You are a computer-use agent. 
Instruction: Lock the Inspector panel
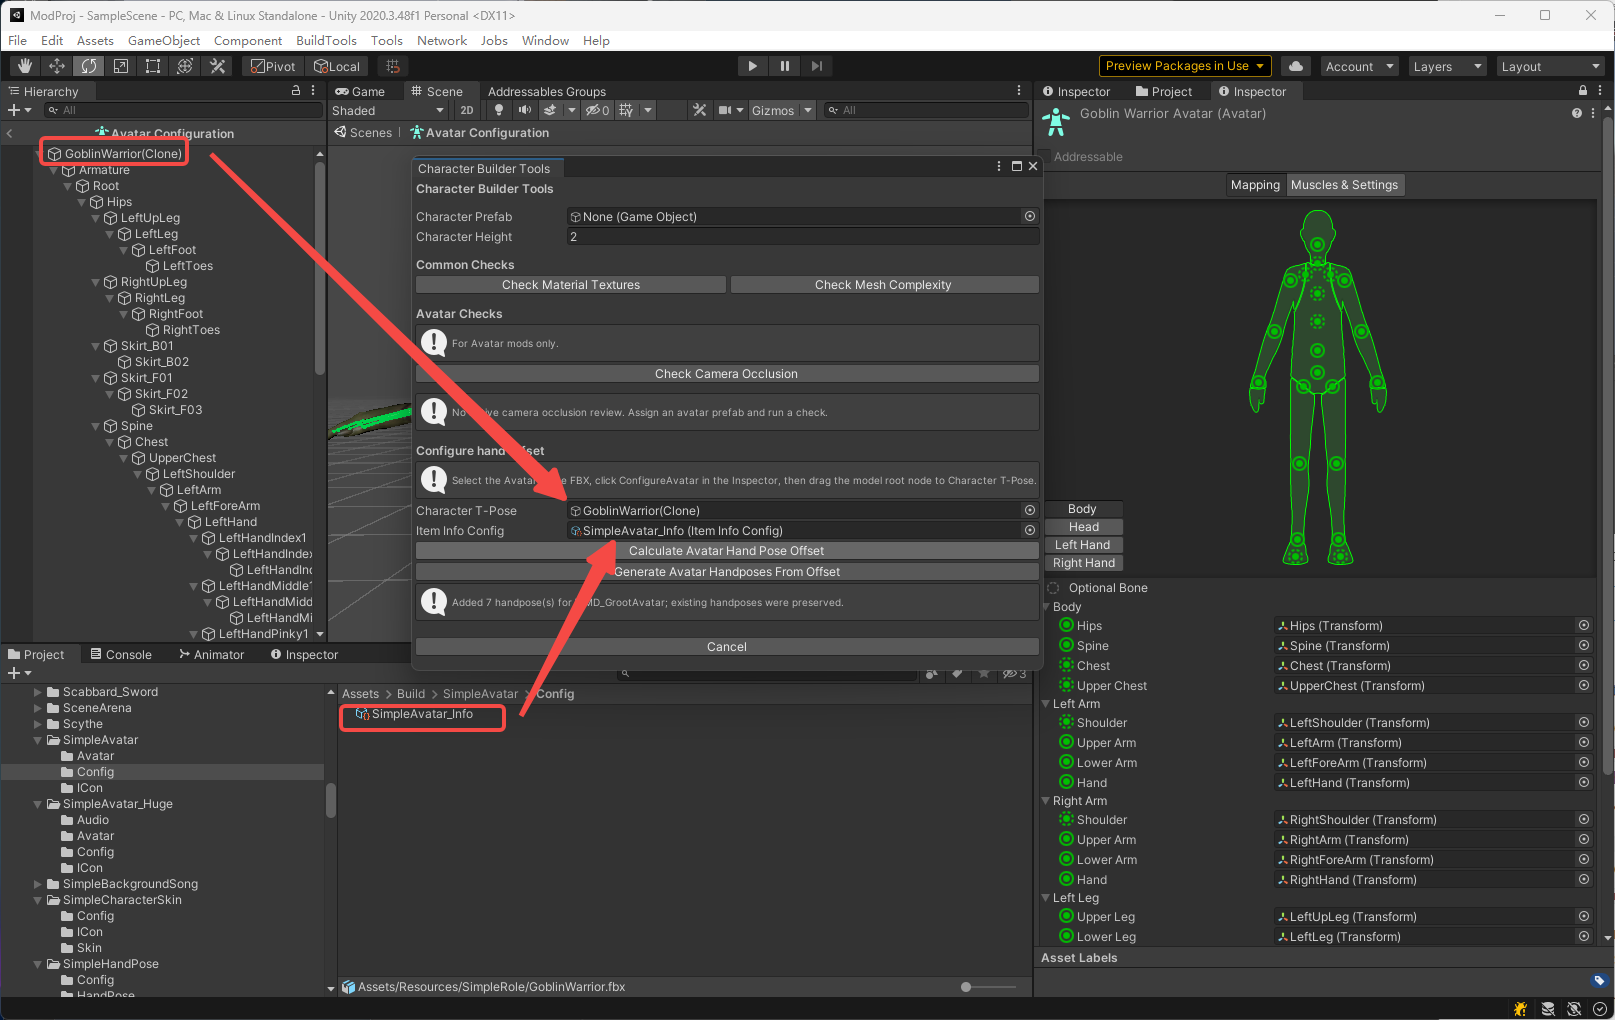tap(1583, 90)
